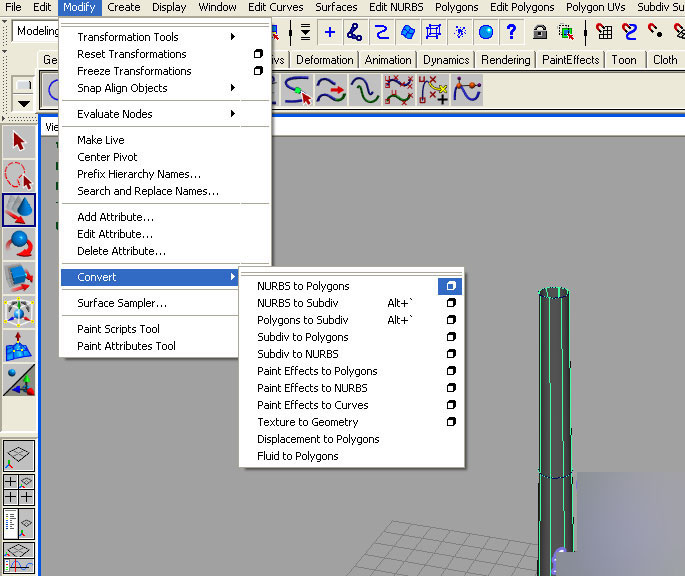This screenshot has height=576, width=685.
Task: Click the blue question mark icon
Action: [x=511, y=32]
